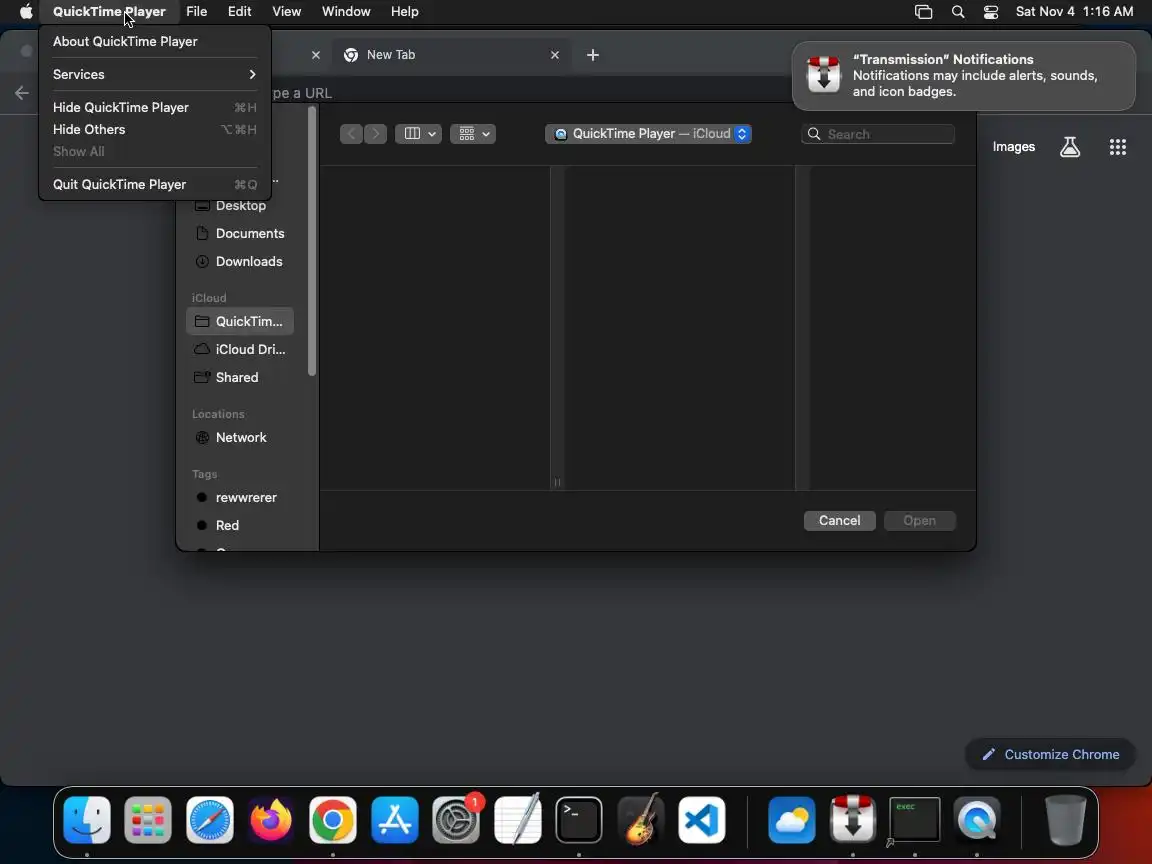This screenshot has height=864, width=1152.
Task: Open the Window menu
Action: click(346, 12)
